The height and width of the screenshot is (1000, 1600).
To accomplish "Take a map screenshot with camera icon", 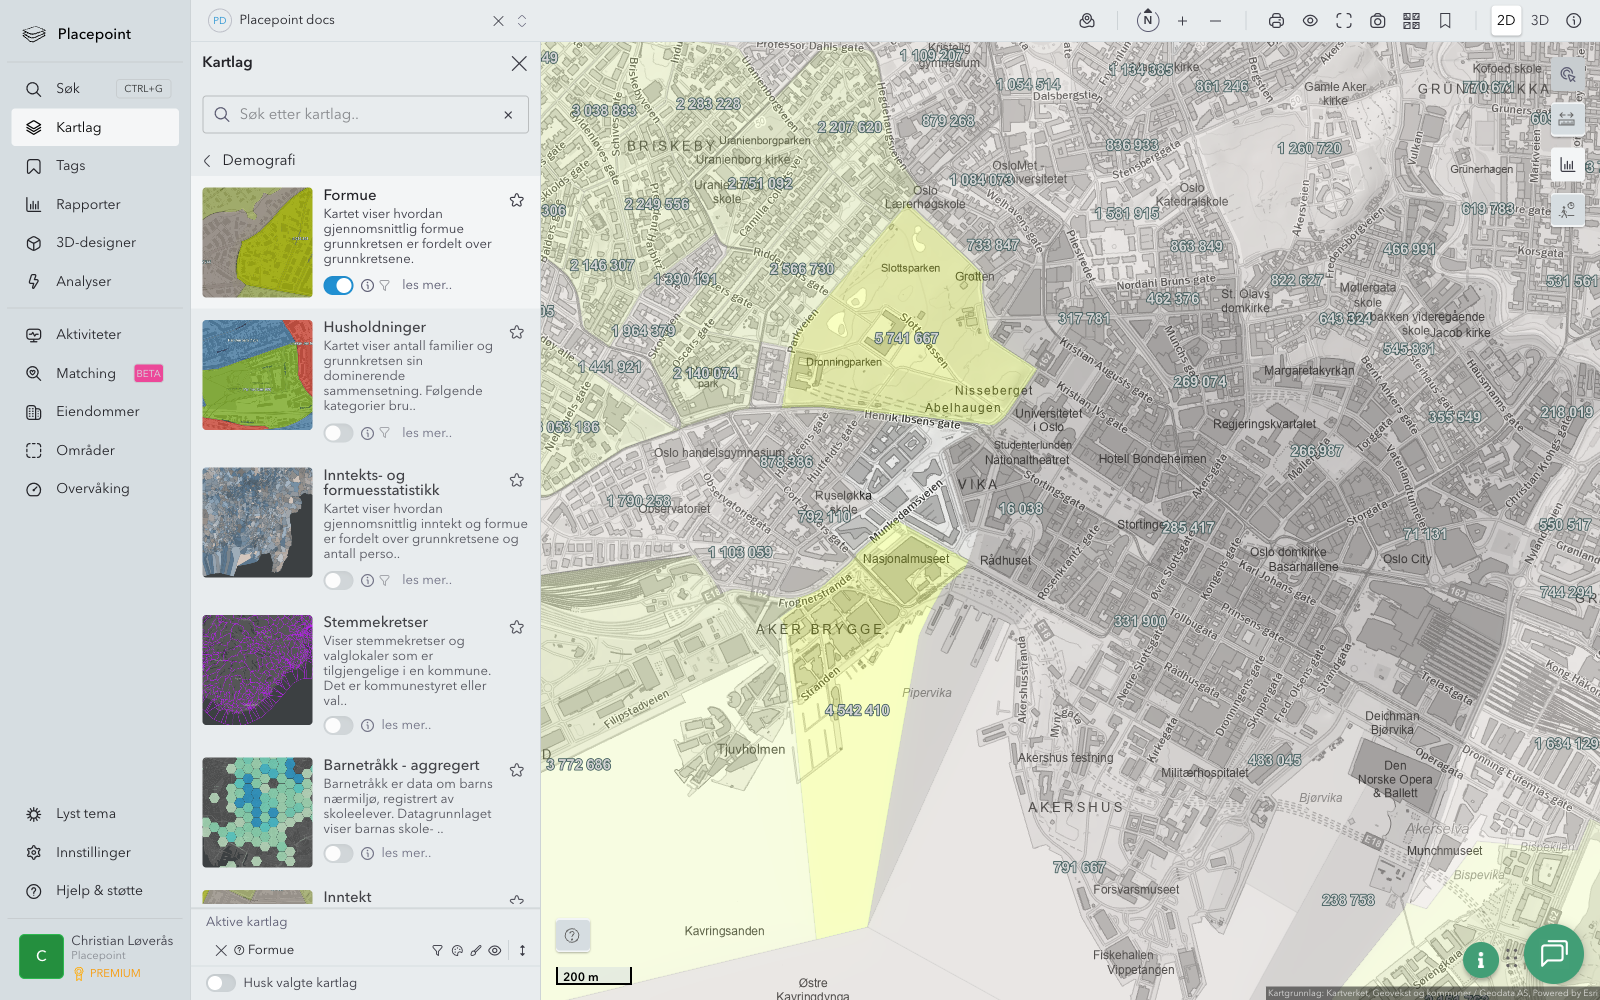I will [x=1377, y=20].
